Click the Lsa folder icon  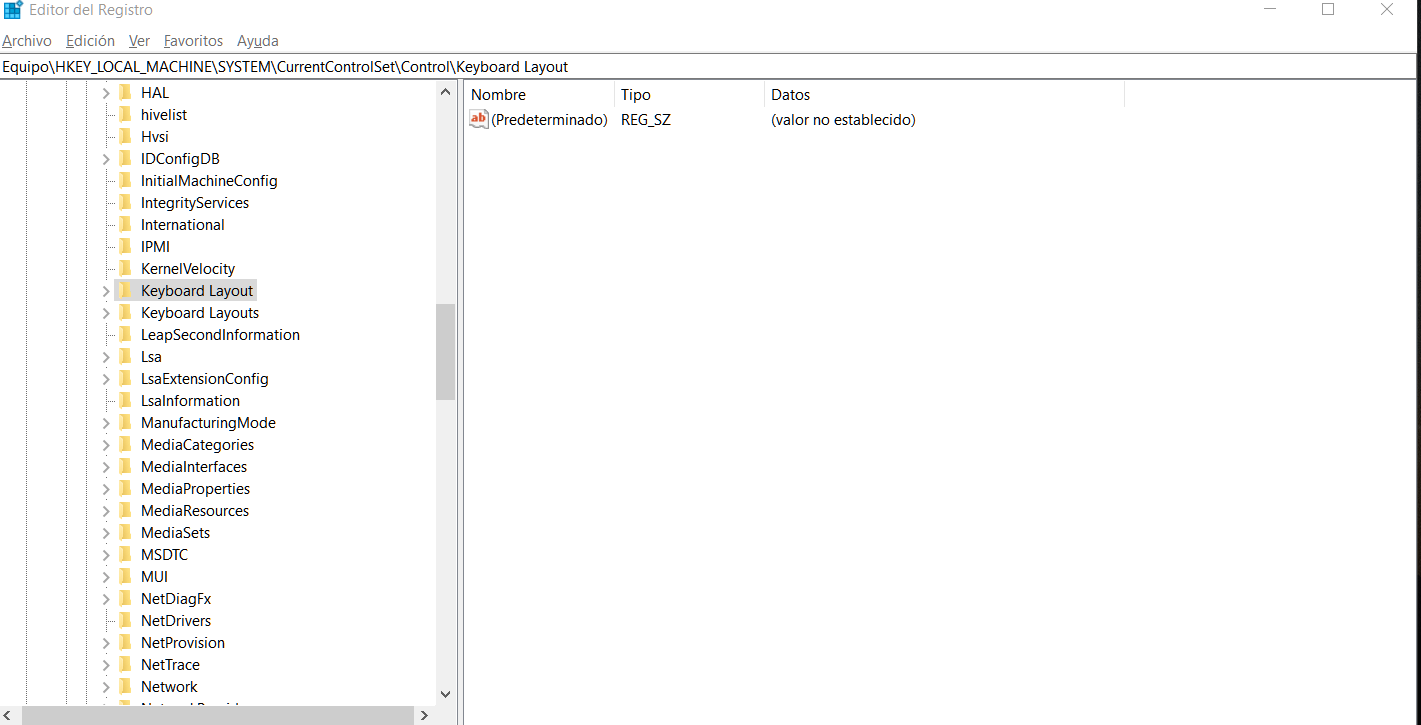125,357
